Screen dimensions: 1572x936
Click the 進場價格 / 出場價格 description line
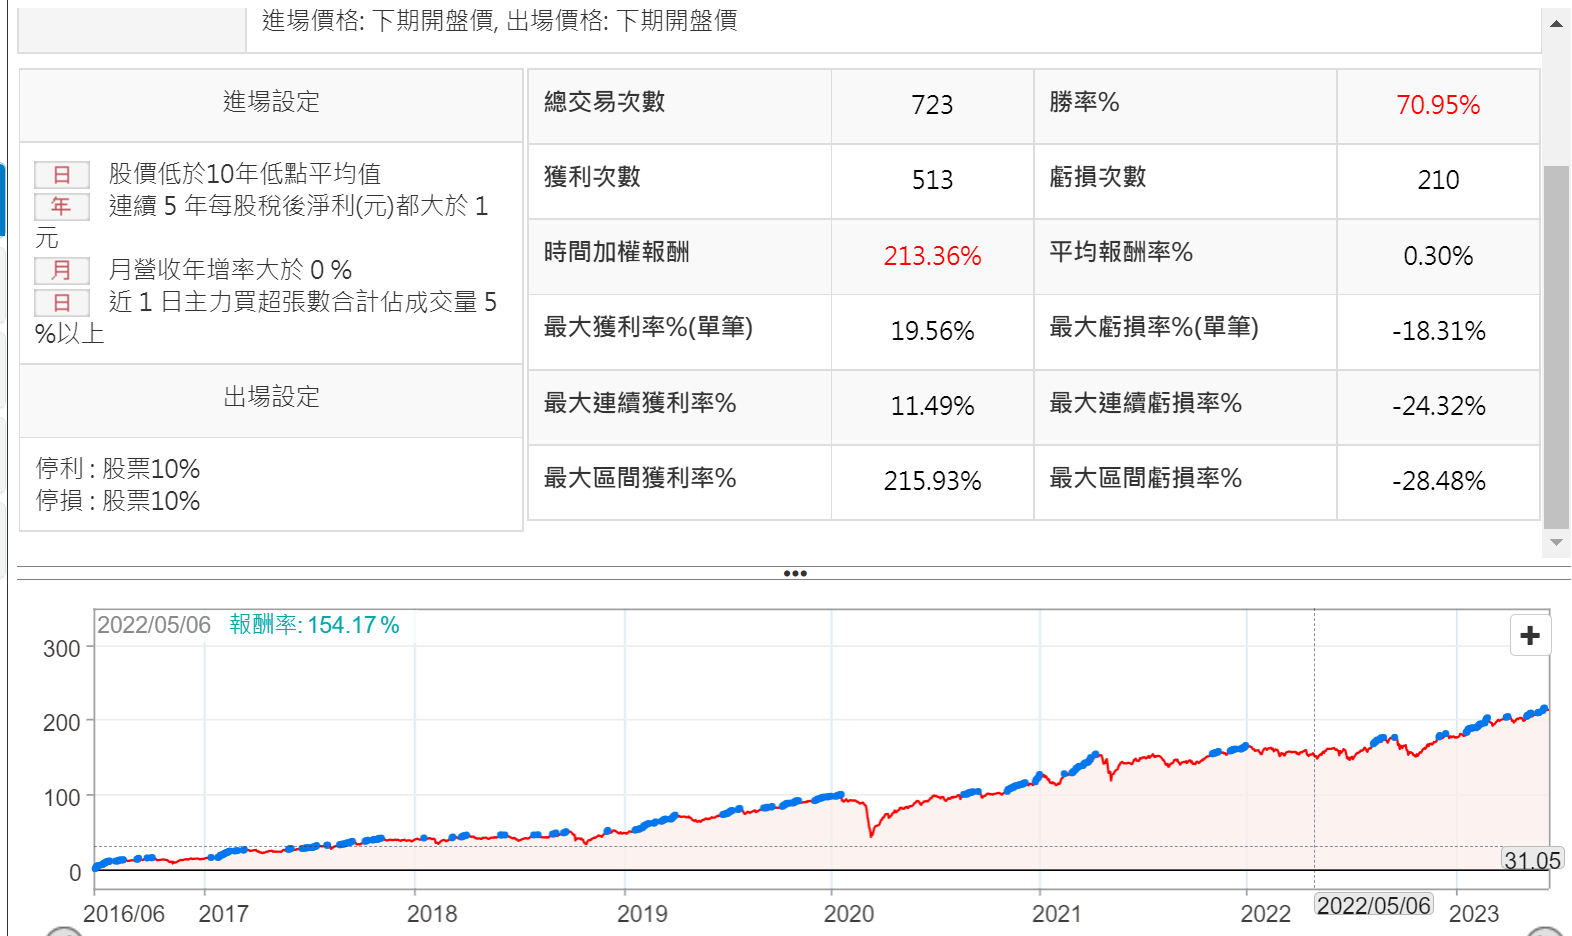(500, 20)
